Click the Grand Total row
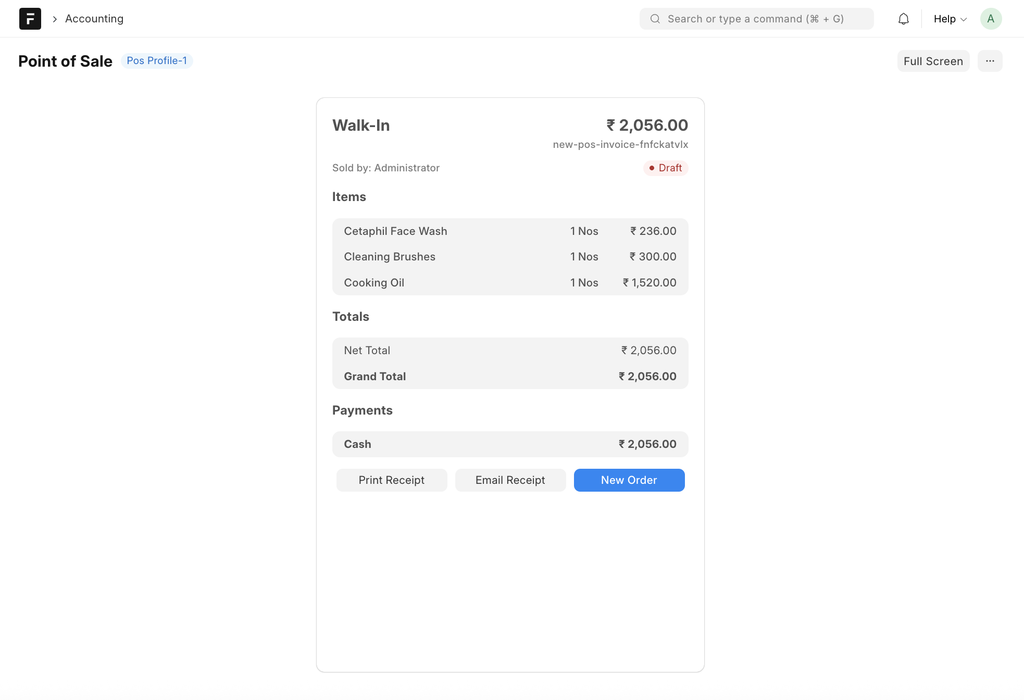The width and height of the screenshot is (1024, 700). [510, 377]
